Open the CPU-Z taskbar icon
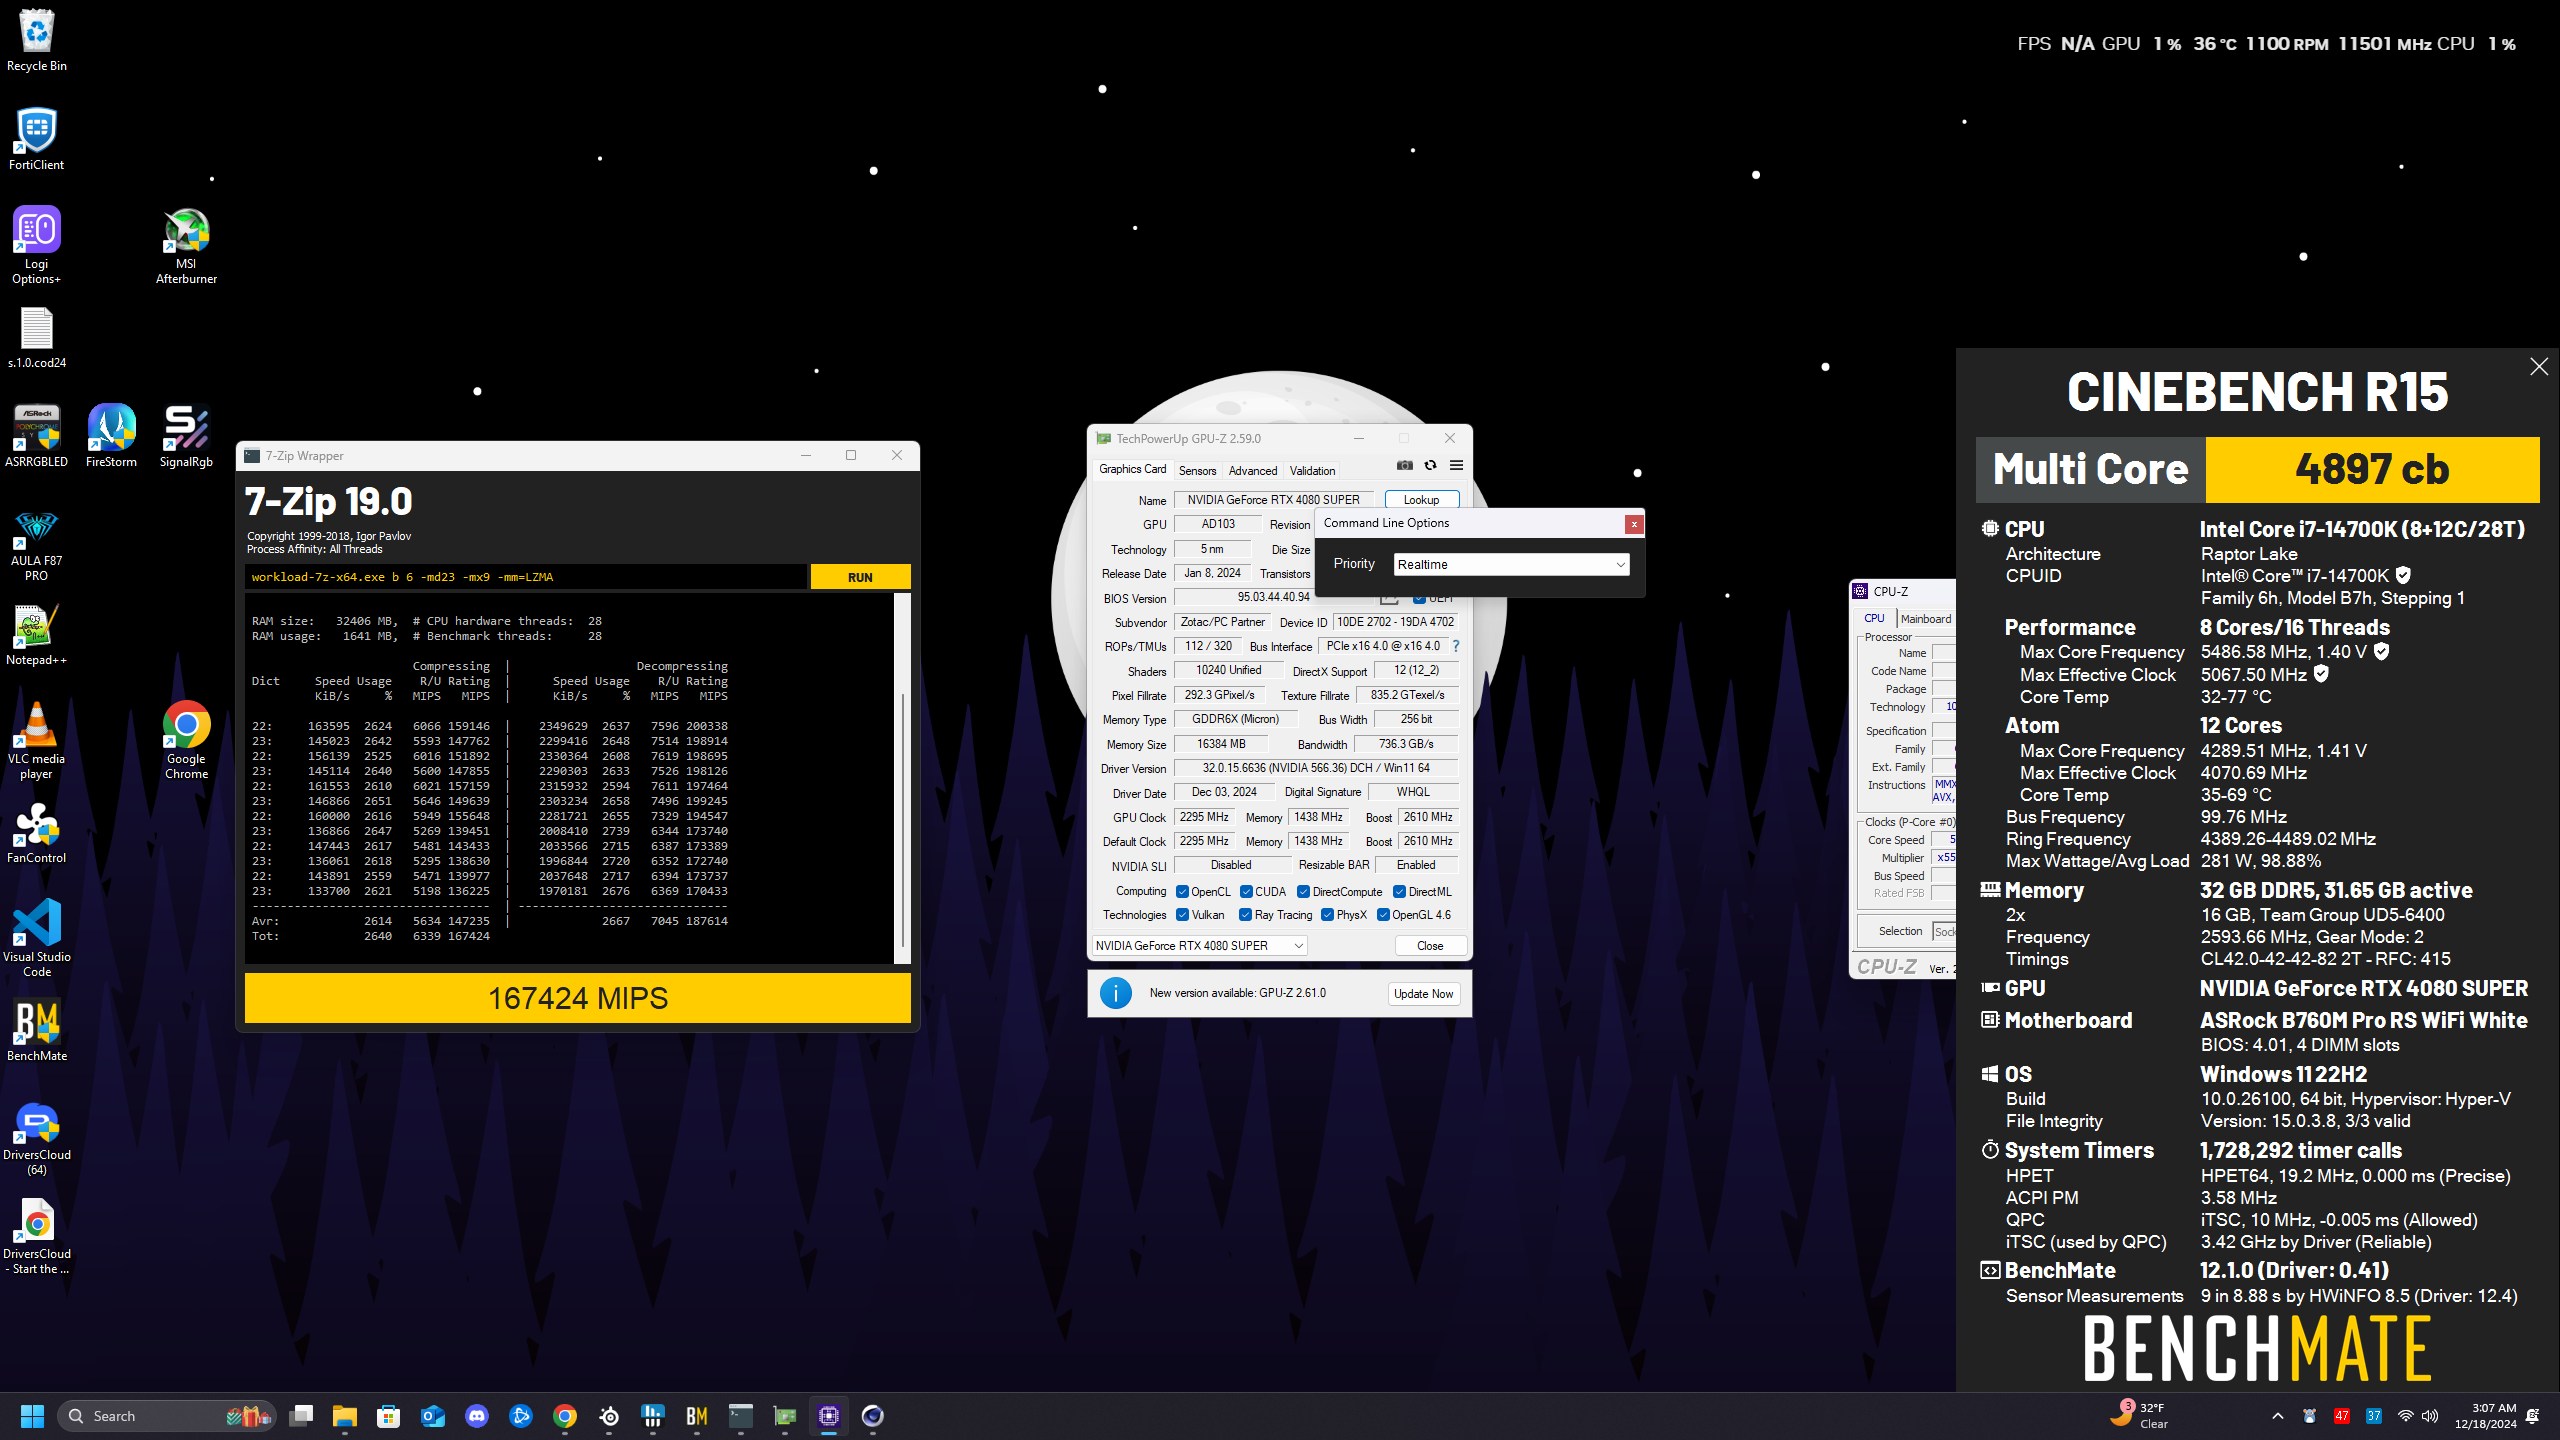This screenshot has width=2560, height=1440. point(829,1416)
